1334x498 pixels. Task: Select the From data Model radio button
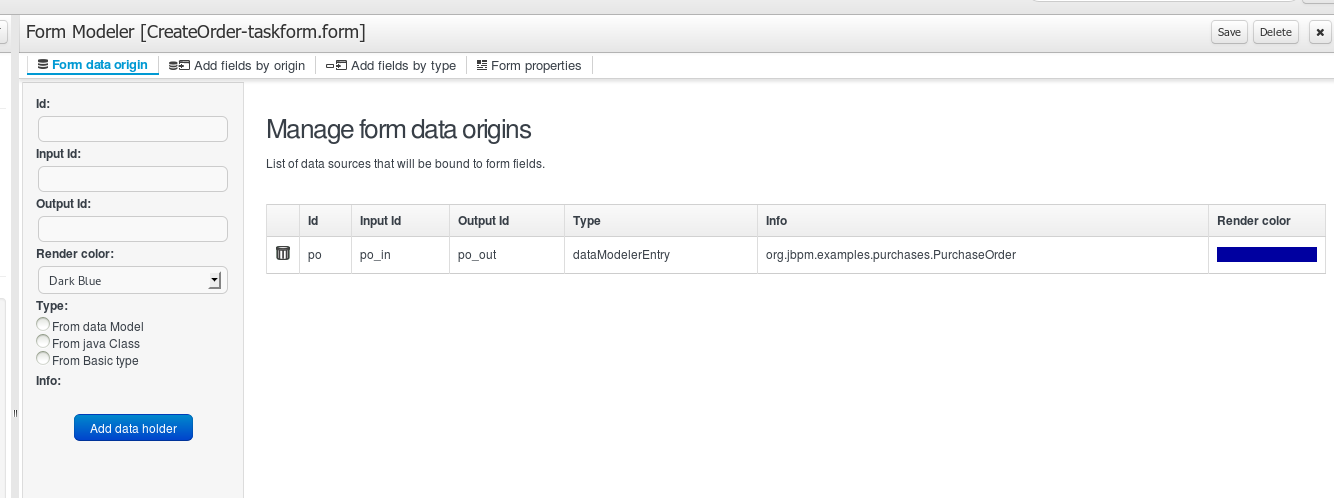click(x=43, y=326)
